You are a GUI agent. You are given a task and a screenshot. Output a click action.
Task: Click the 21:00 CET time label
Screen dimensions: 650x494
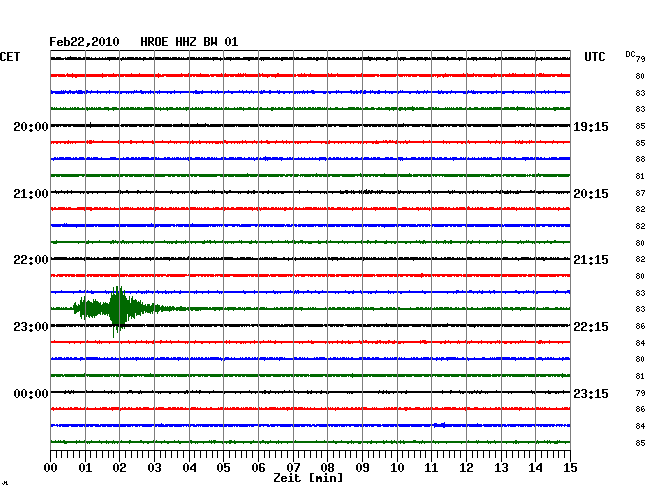[31, 194]
